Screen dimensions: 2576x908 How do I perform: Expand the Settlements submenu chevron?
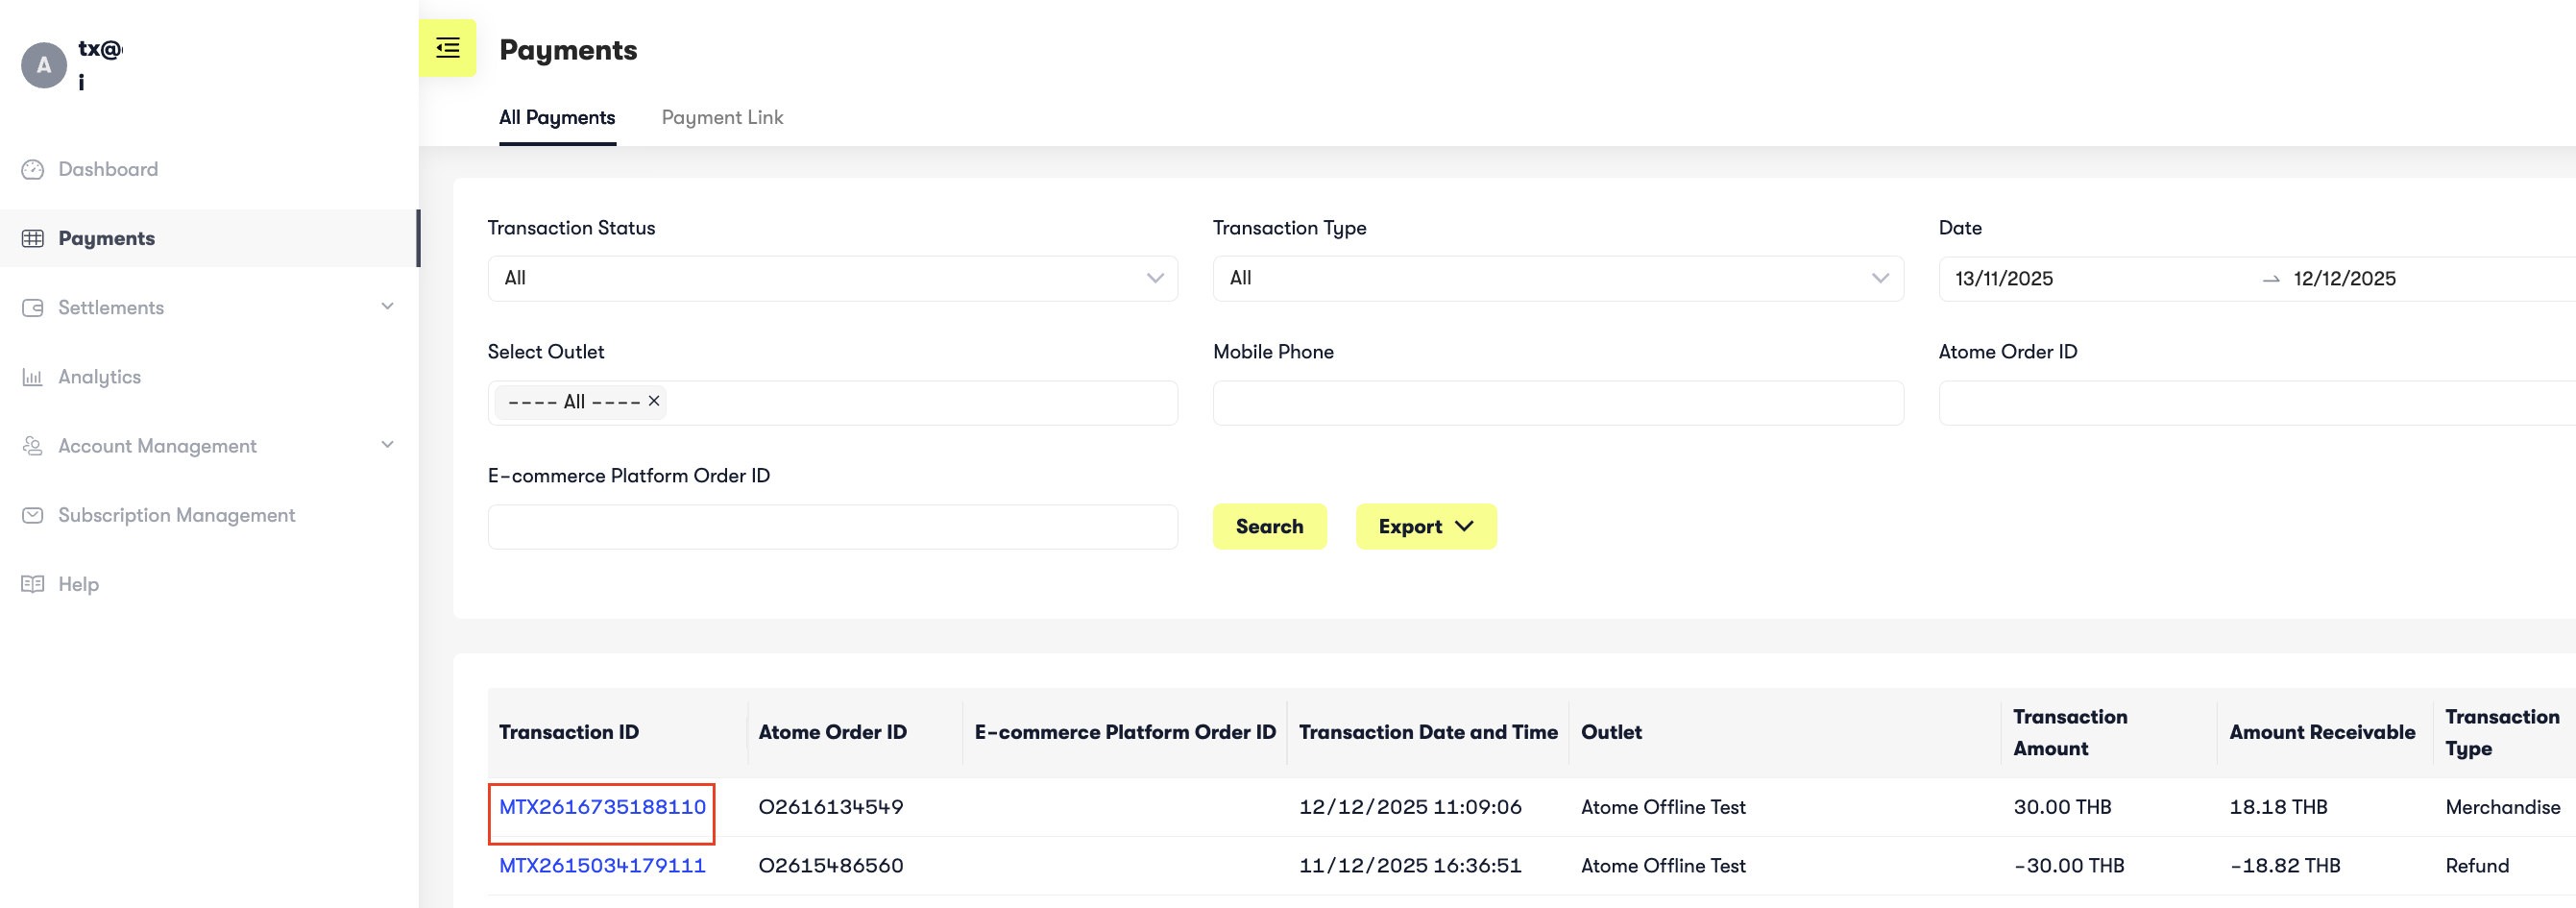coord(388,307)
